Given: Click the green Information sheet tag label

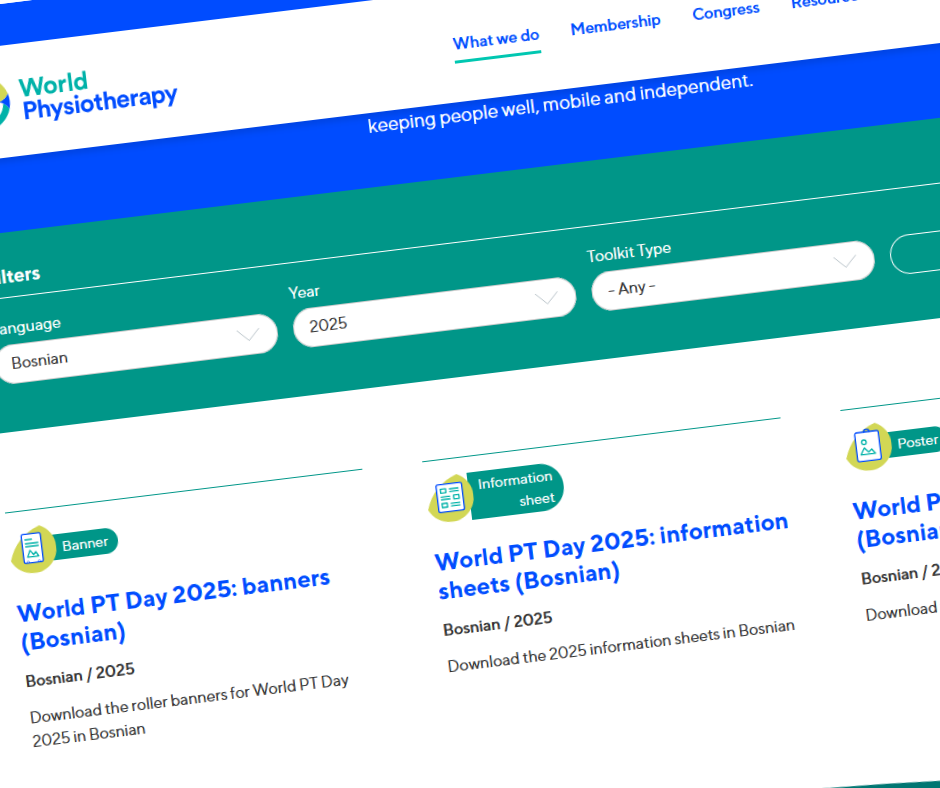Looking at the screenshot, I should point(516,489).
